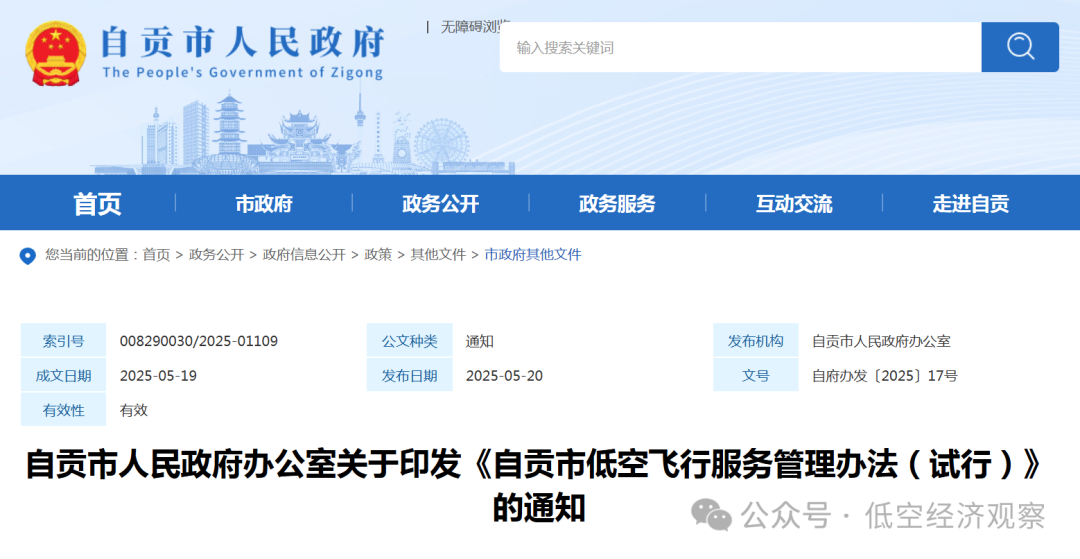The width and height of the screenshot is (1080, 559).
Task: Open the 市政府 navigation tab
Action: [264, 203]
